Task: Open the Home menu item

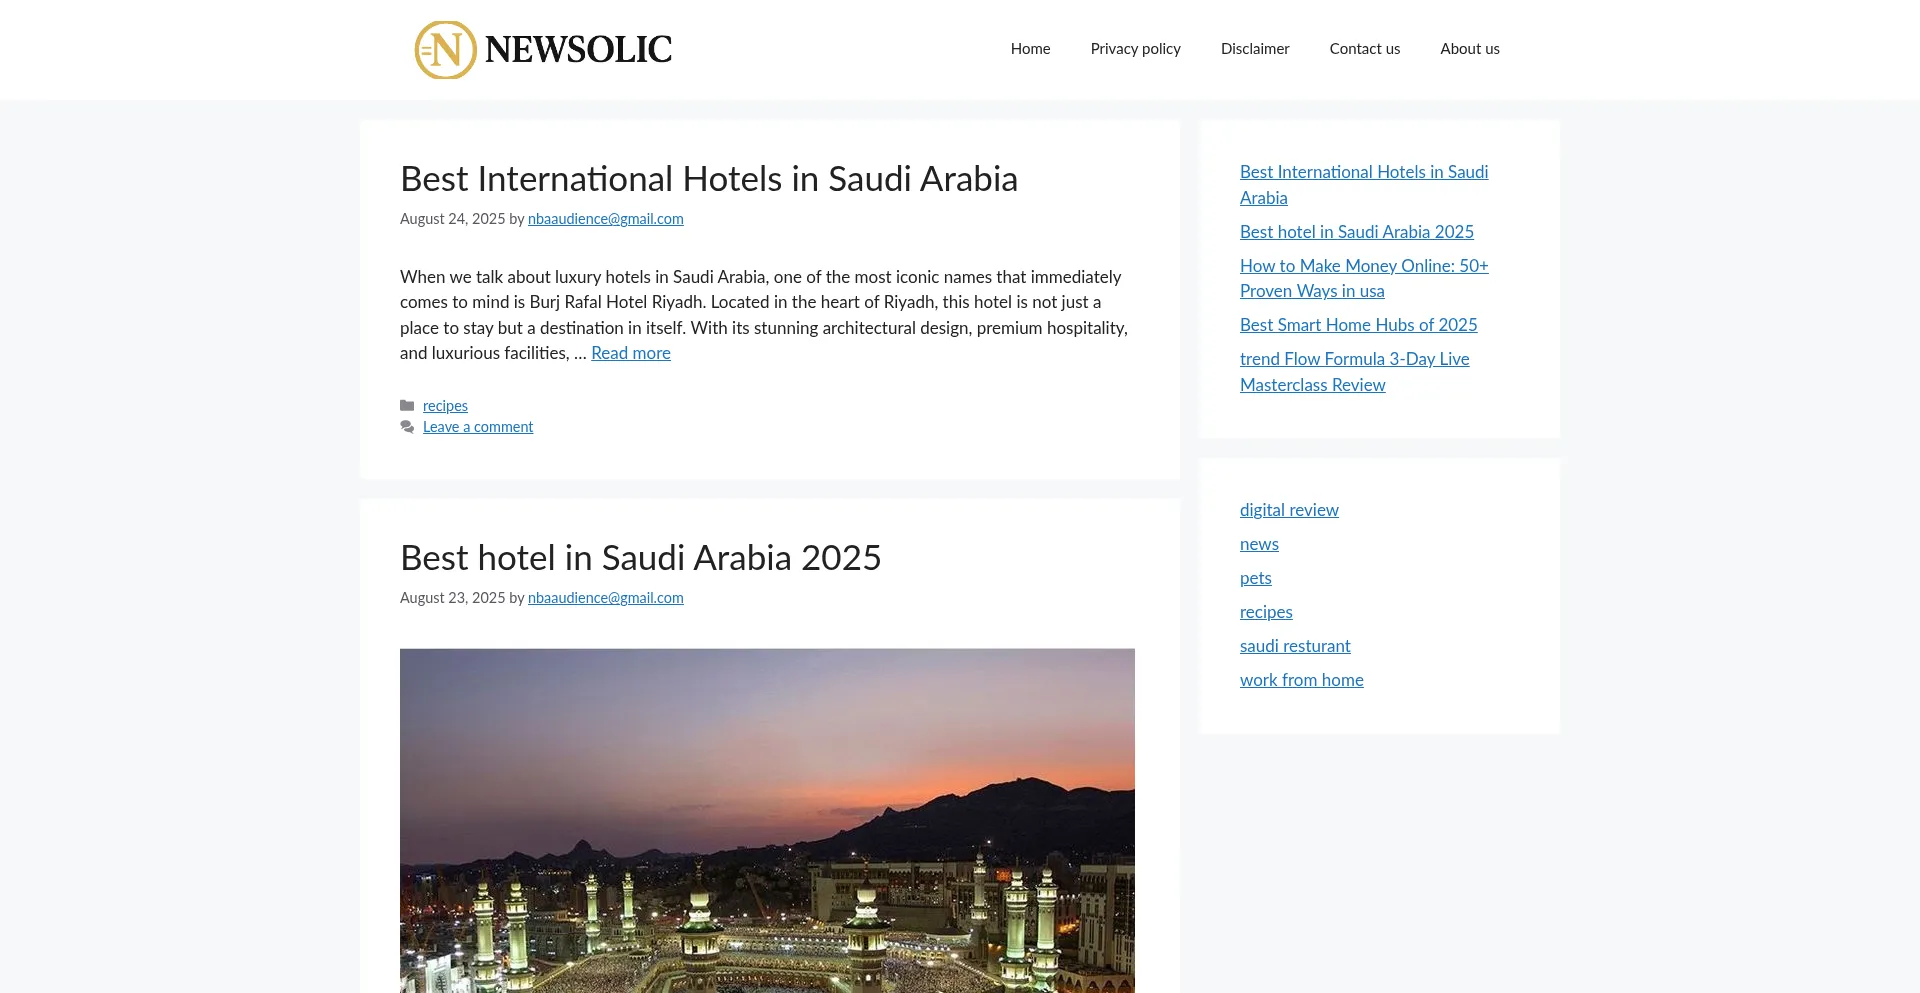Action: click(1030, 49)
